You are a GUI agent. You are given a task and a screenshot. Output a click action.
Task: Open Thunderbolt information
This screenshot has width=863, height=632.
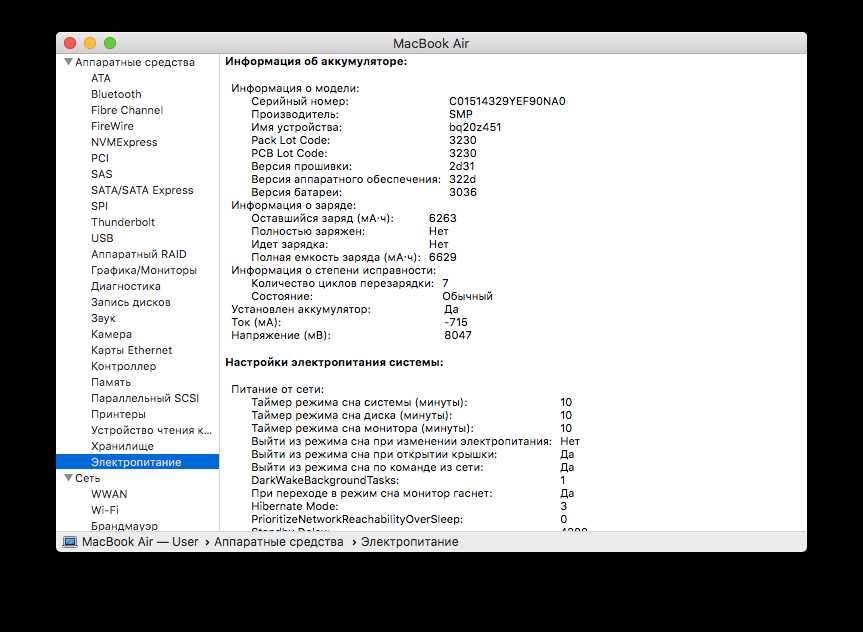pyautogui.click(x=123, y=222)
